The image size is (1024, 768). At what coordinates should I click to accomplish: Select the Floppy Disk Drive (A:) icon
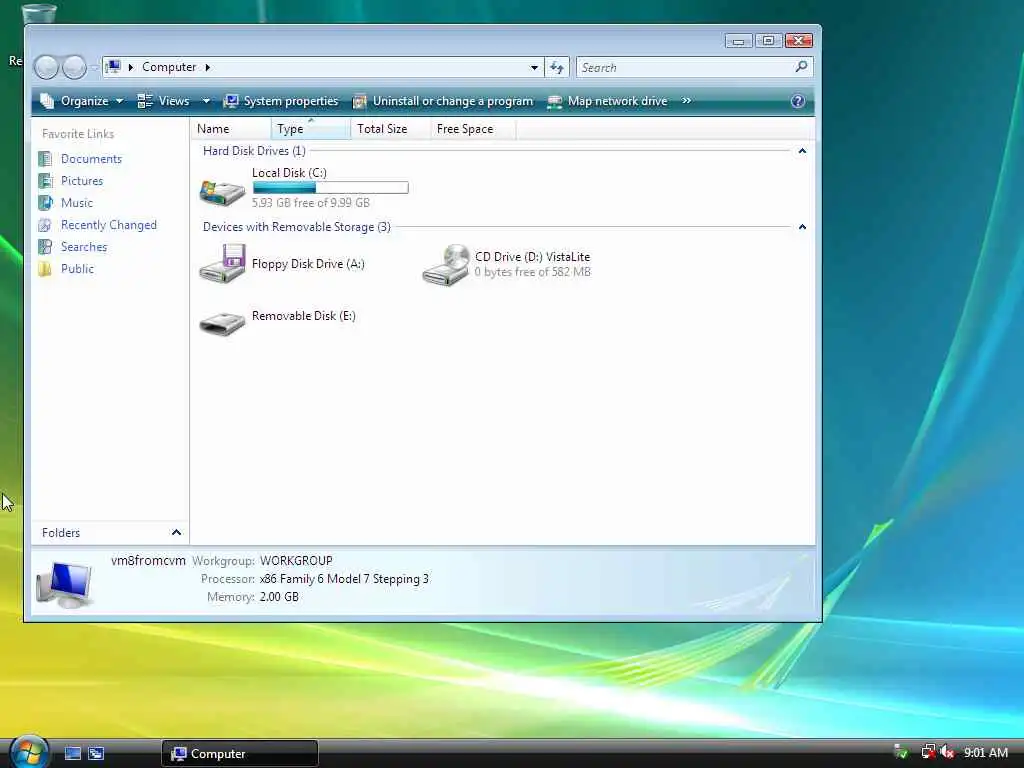[222, 264]
